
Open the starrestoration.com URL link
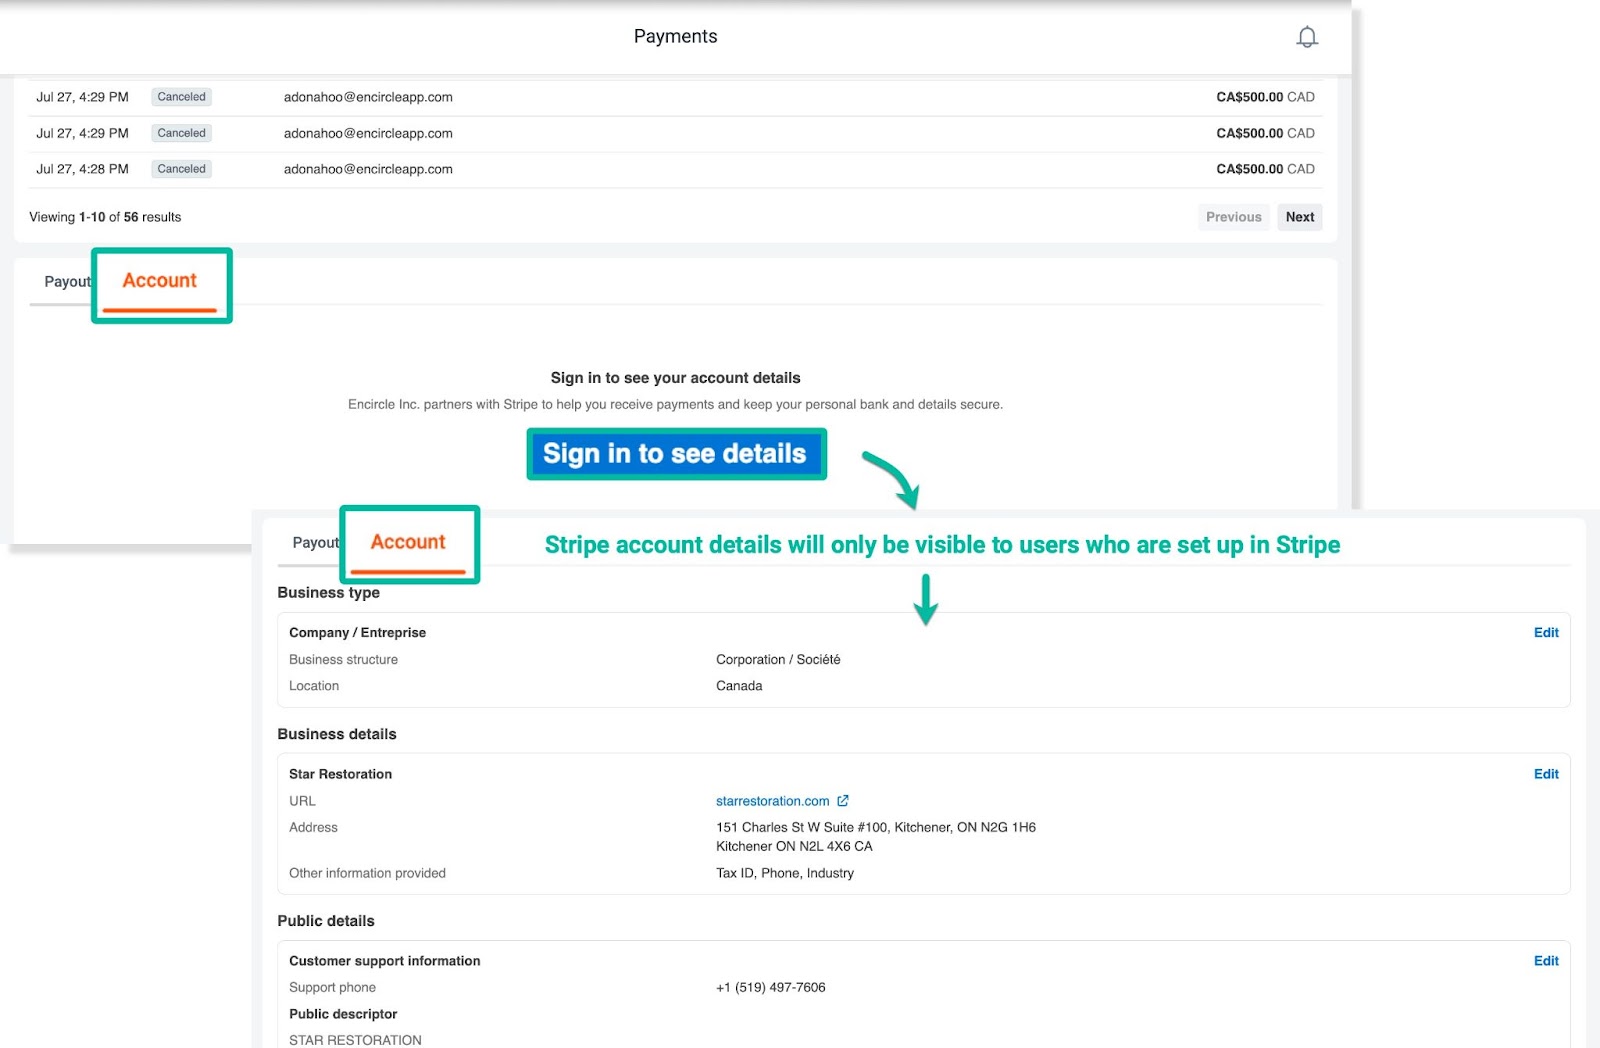coord(772,801)
